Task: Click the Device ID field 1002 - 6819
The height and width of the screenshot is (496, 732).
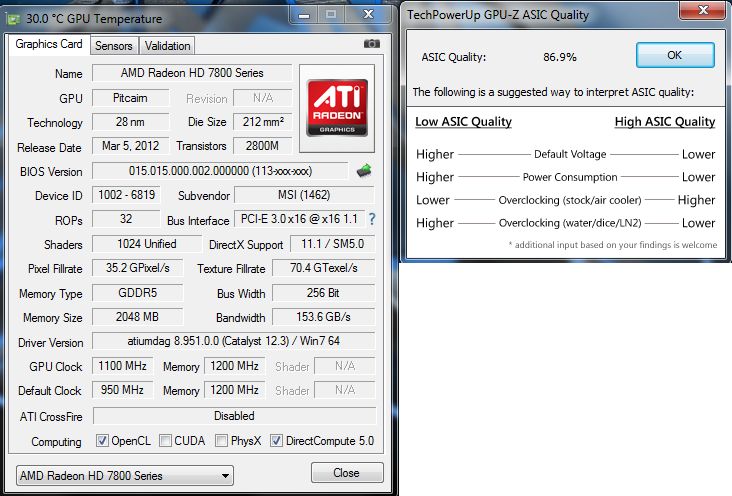Action: click(x=127, y=195)
